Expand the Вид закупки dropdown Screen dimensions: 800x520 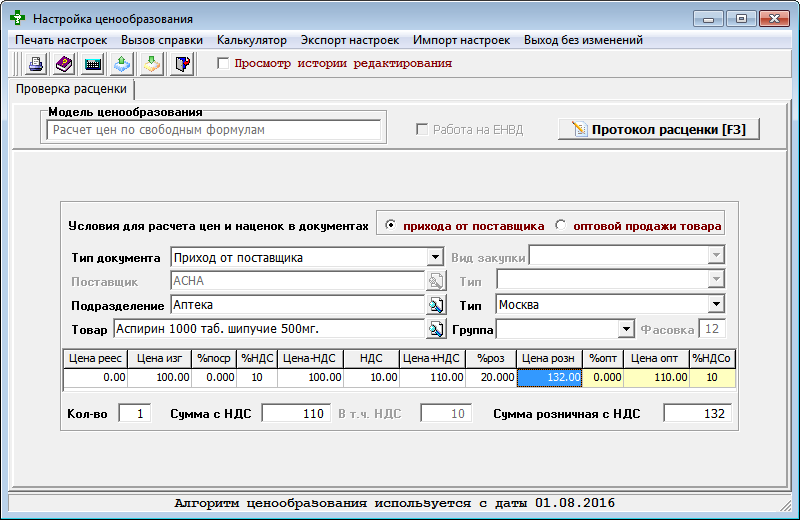pos(716,255)
